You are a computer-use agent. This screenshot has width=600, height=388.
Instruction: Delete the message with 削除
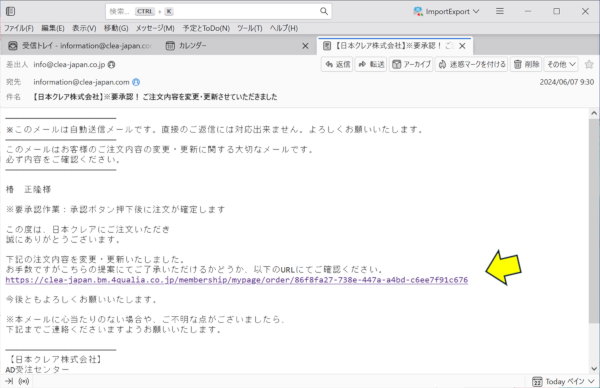tap(527, 64)
